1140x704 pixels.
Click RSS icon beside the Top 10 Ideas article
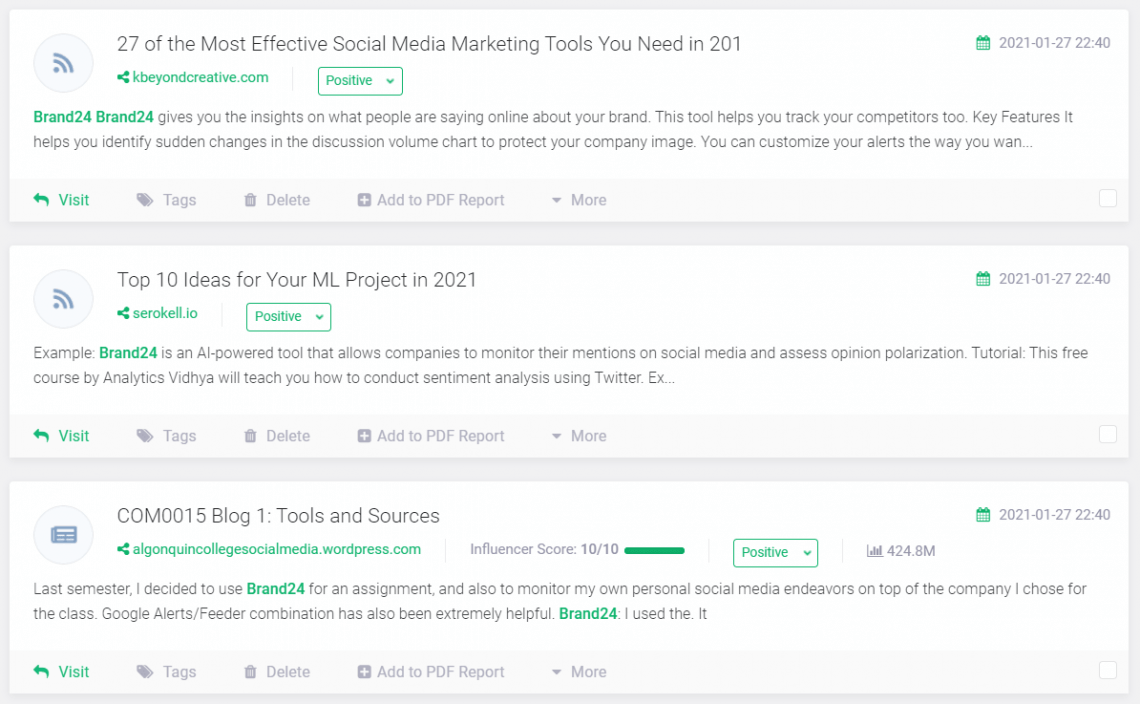click(63, 300)
